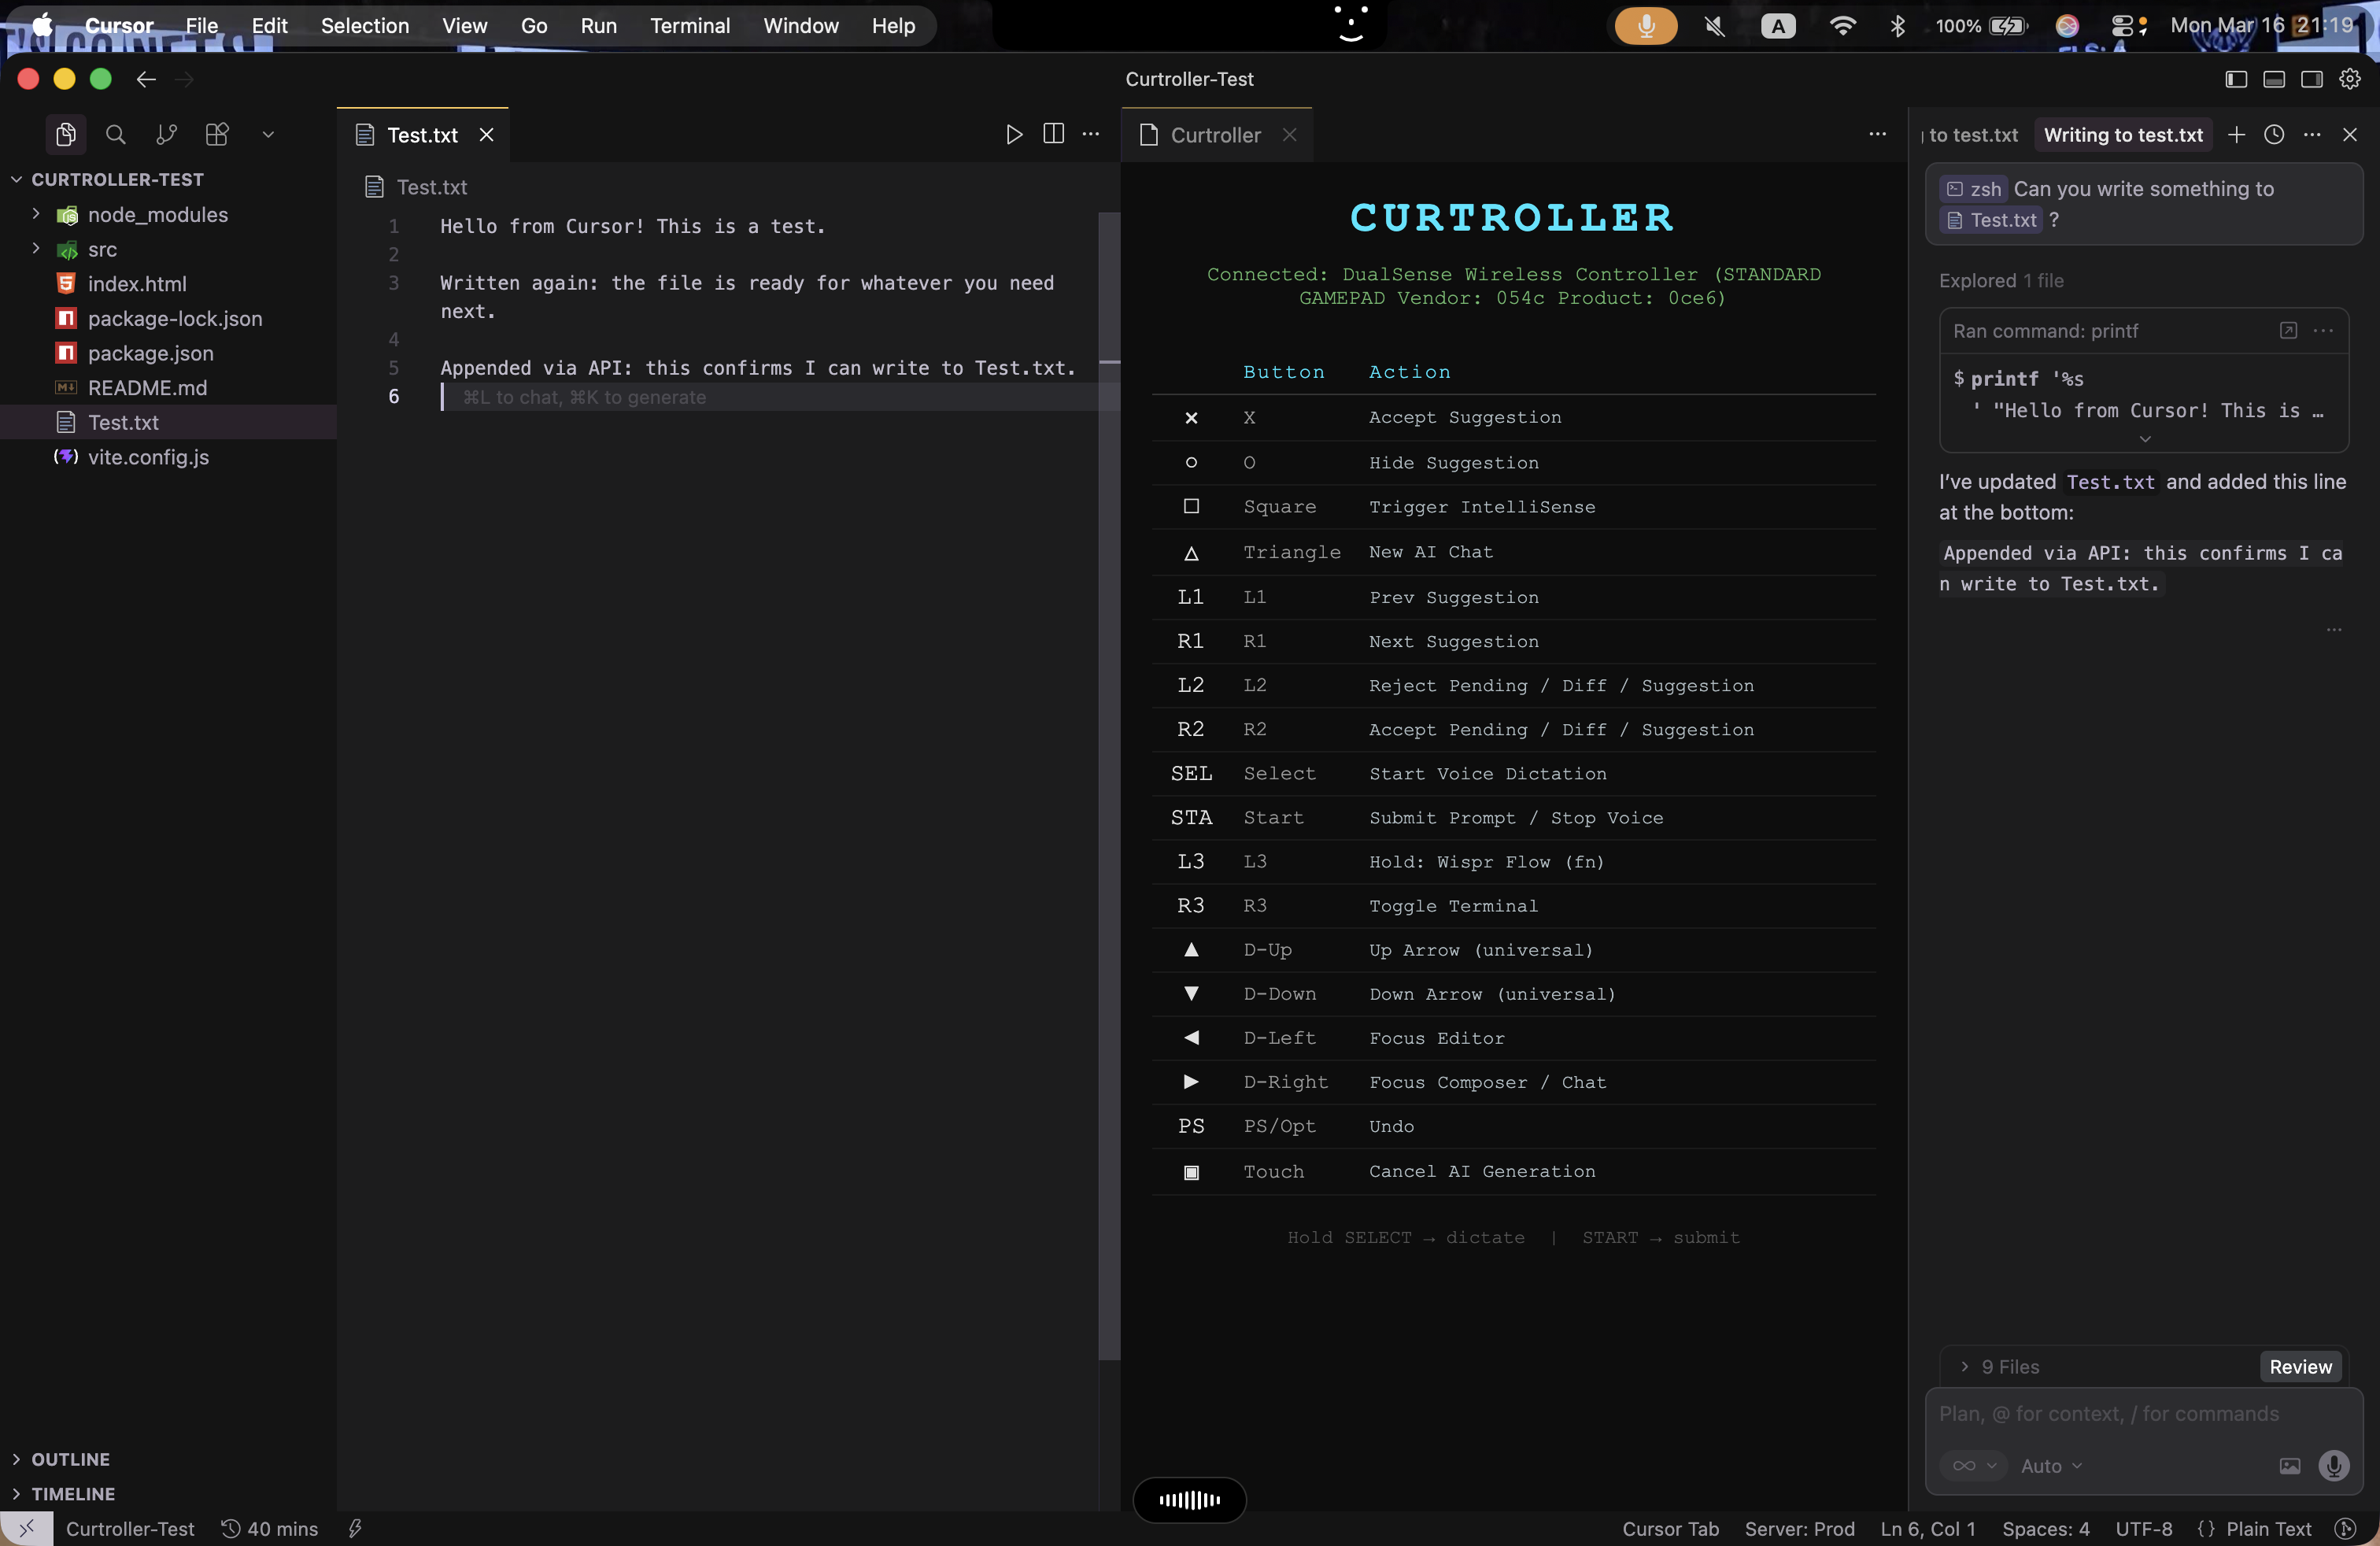Open the Search view icon
The height and width of the screenshot is (1546, 2380).
(116, 134)
